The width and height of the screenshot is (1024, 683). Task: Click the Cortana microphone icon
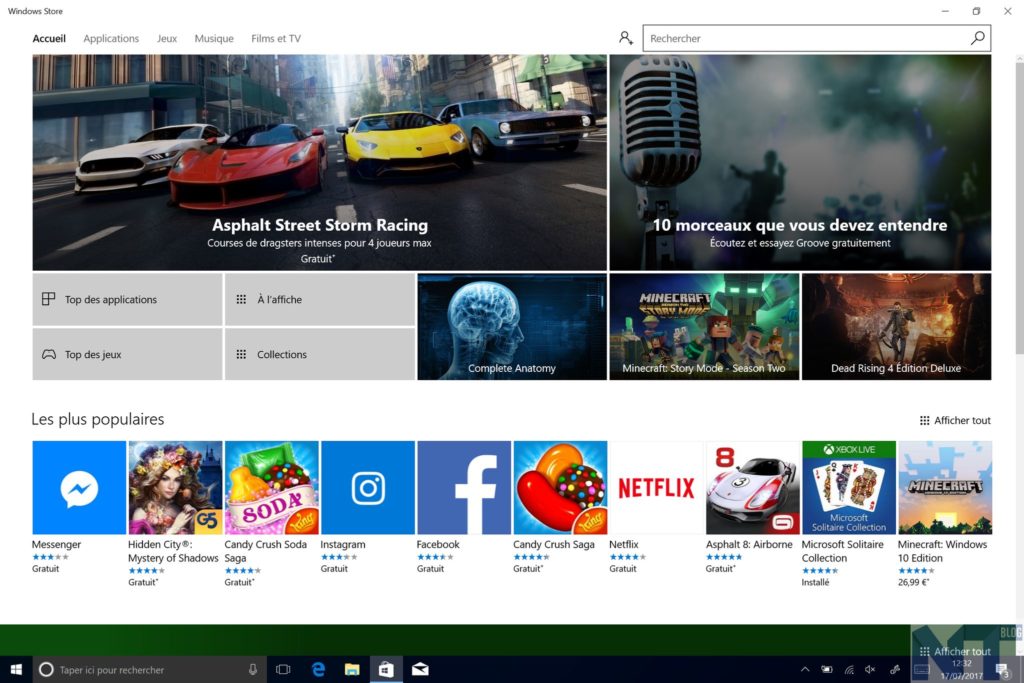click(x=253, y=669)
